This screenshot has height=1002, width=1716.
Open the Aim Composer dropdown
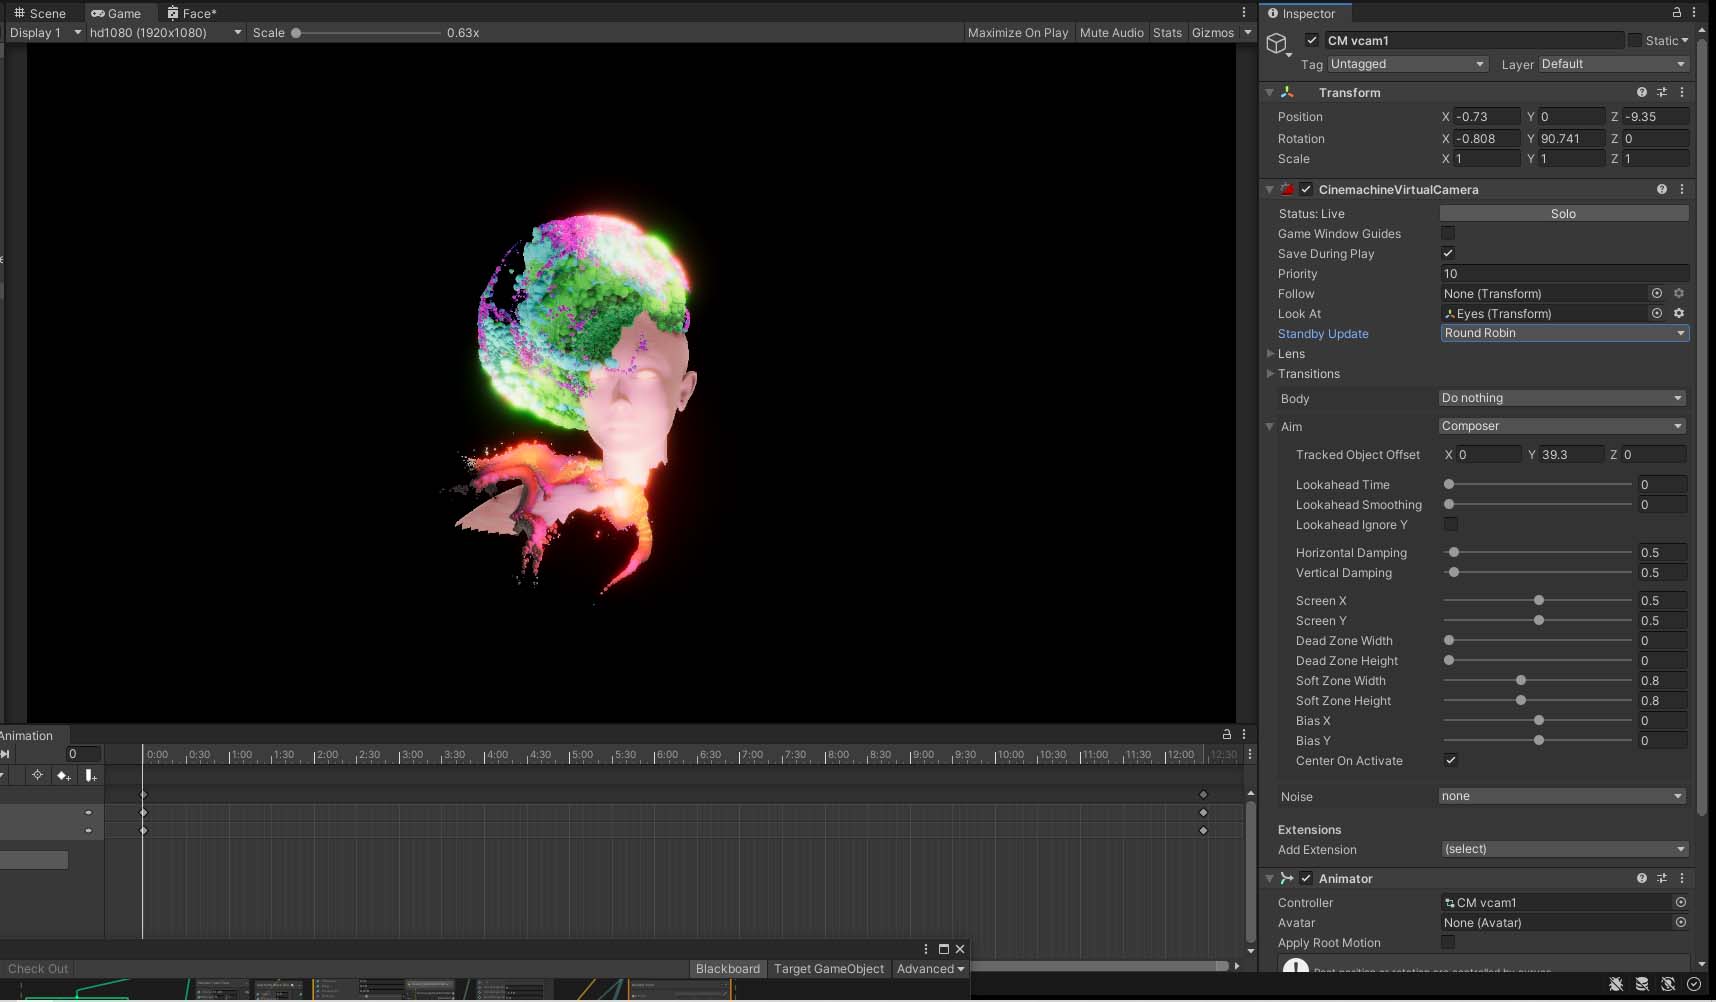[x=1563, y=426]
